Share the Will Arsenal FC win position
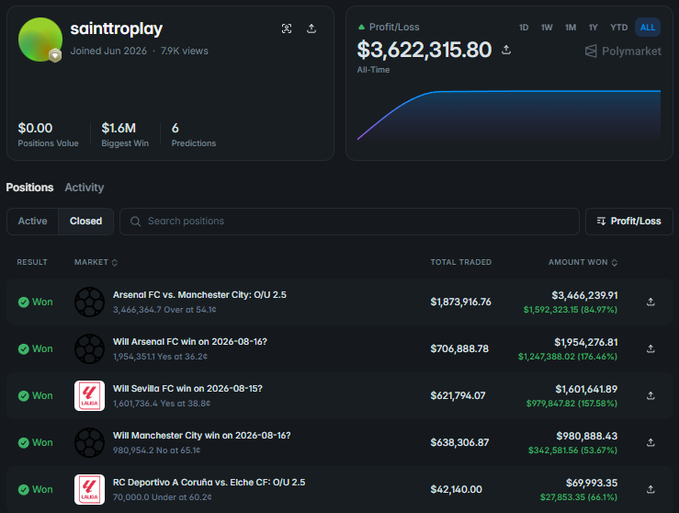Viewport: 679px width, 513px height. [650, 348]
